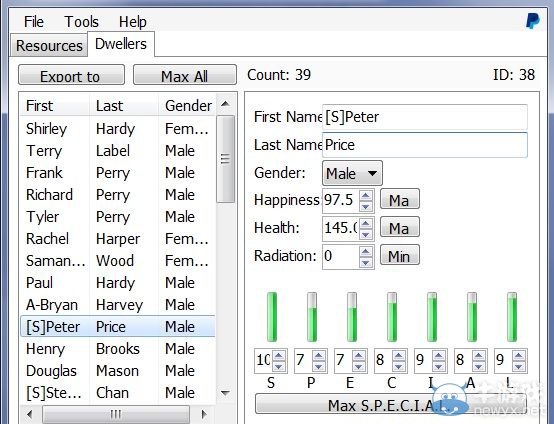Click the Strength green progress bar
This screenshot has height=424, width=554.
(272, 317)
